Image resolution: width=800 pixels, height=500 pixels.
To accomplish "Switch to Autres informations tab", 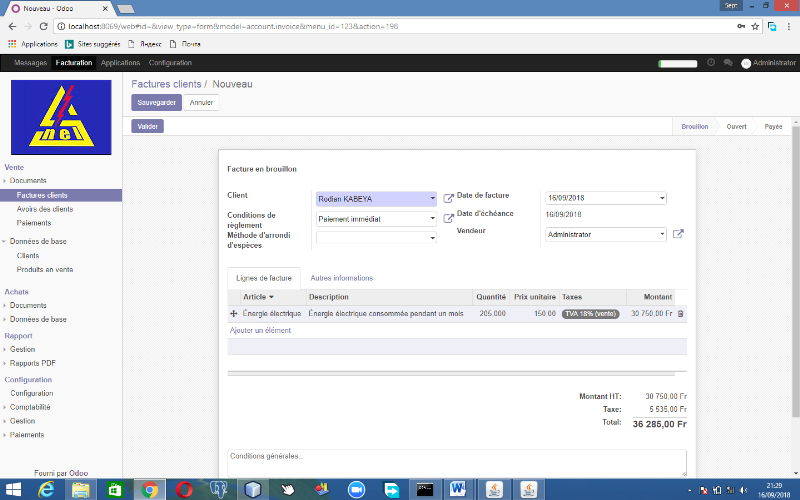I will point(341,278).
